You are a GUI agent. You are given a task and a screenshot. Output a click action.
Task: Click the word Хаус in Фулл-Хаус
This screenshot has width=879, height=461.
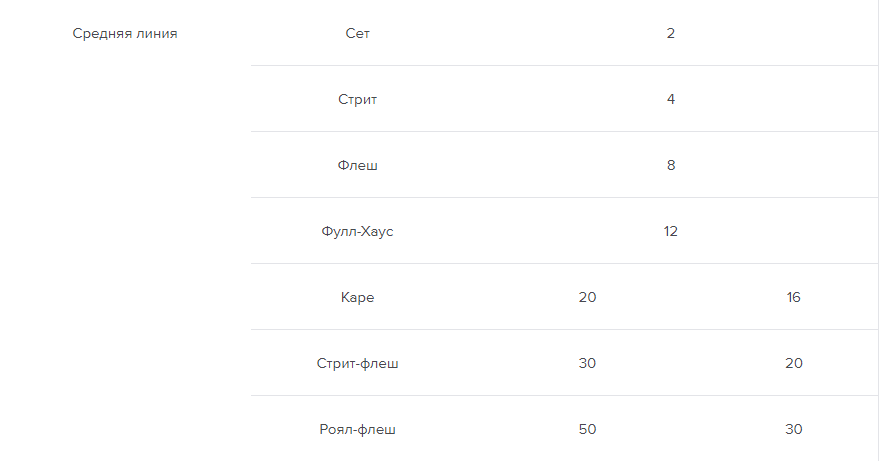pos(377,231)
